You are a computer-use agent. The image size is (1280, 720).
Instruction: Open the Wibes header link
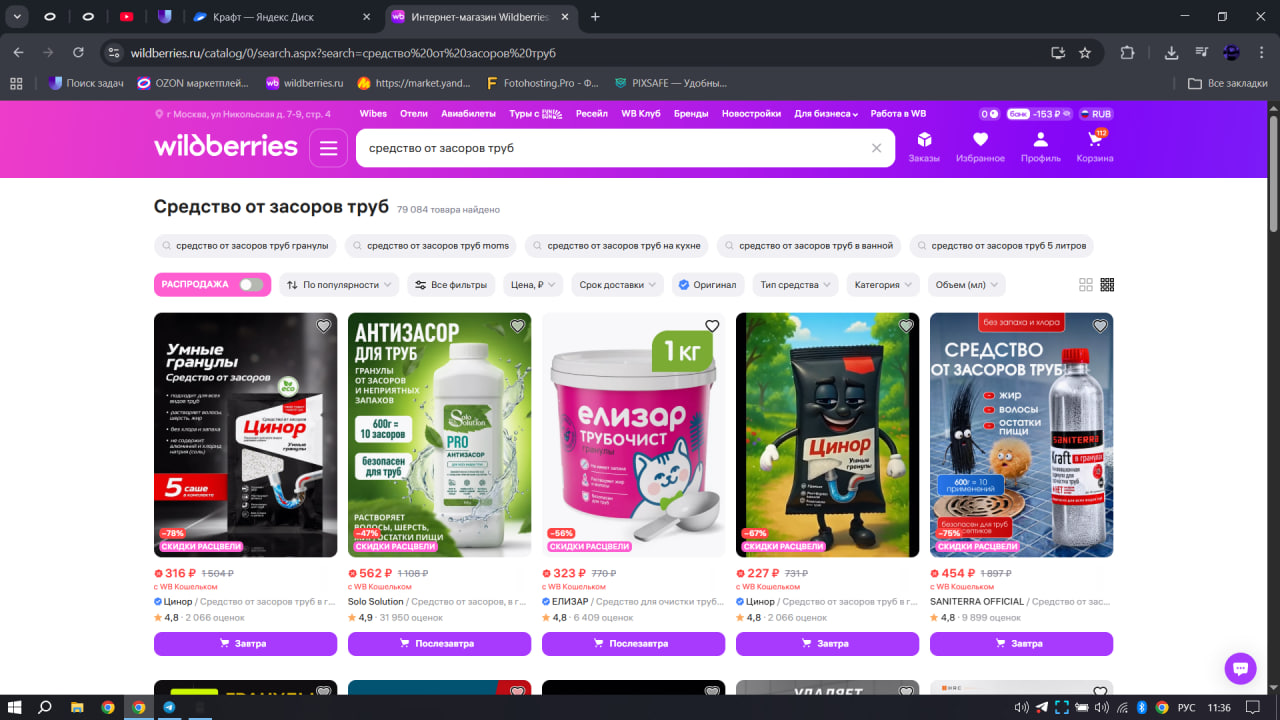pyautogui.click(x=373, y=114)
